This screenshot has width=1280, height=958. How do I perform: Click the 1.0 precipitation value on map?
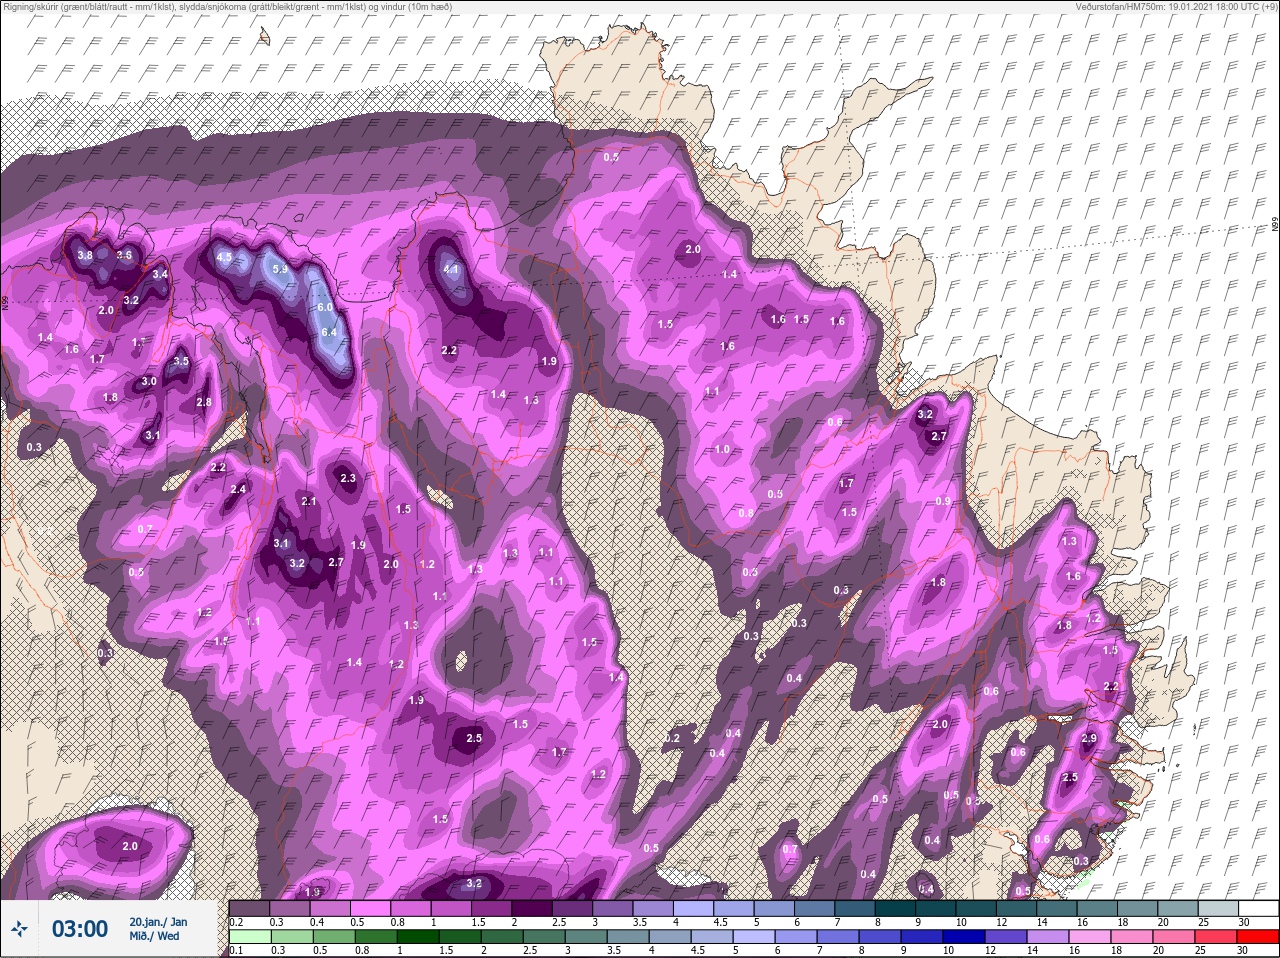pos(722,449)
